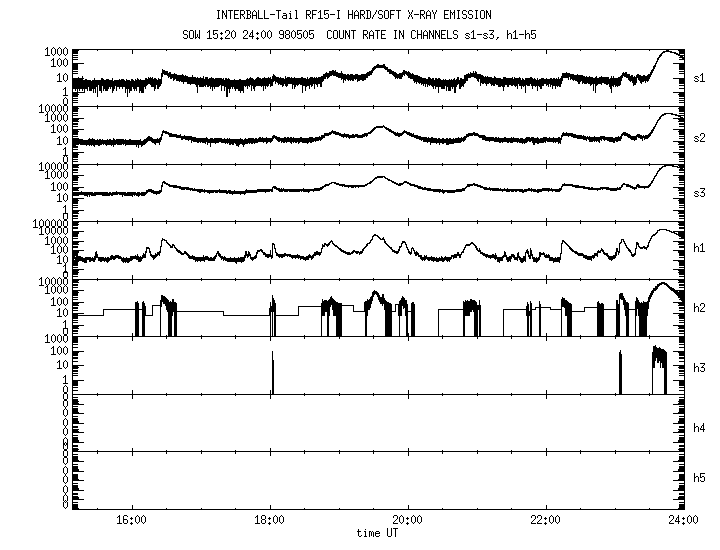Click the s2 channel label

click(699, 135)
